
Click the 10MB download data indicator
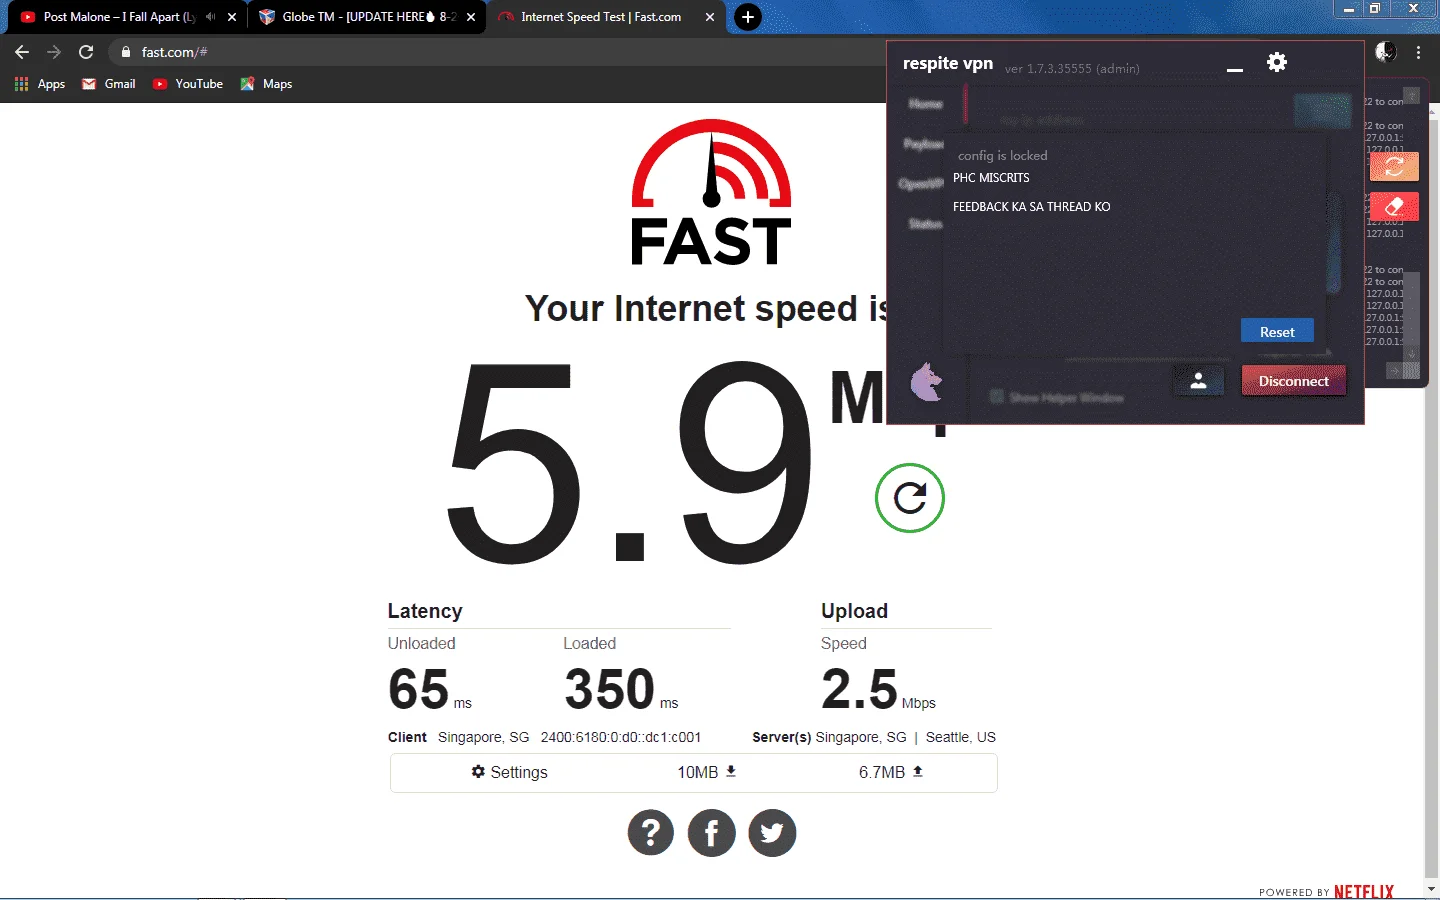point(707,772)
